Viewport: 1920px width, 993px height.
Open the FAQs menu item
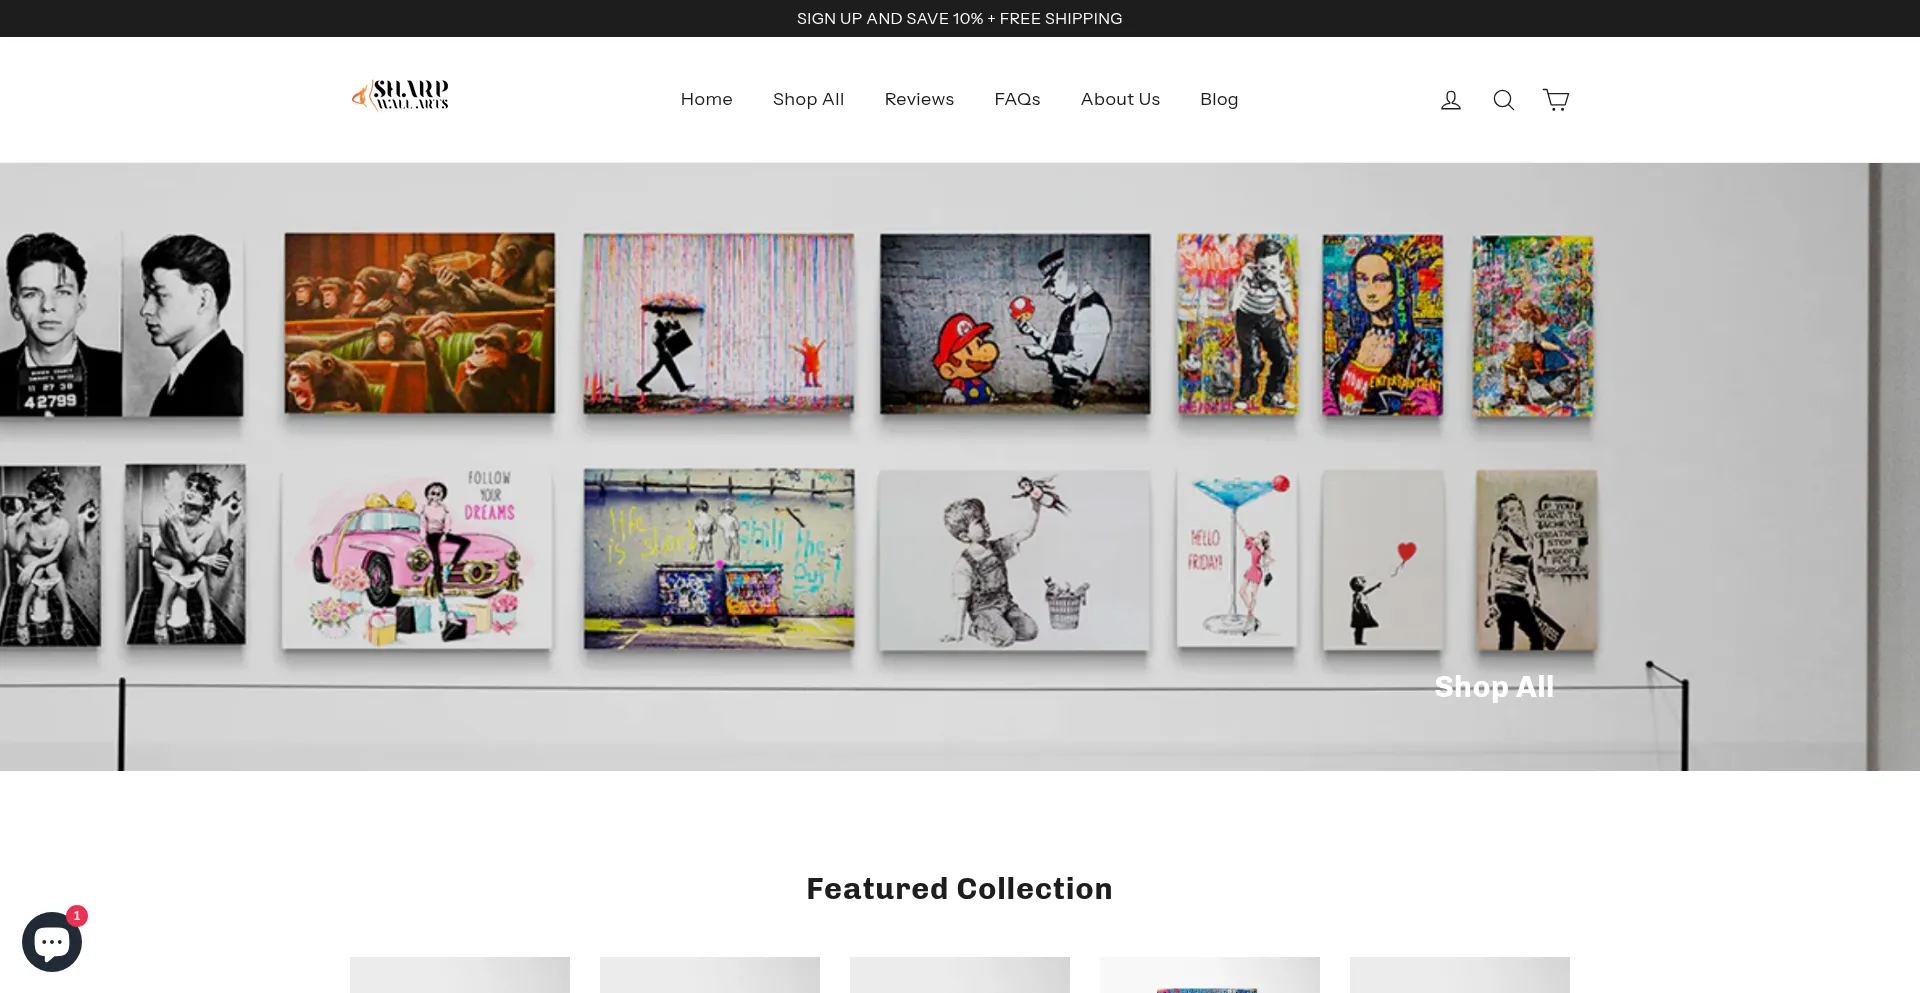point(1017,99)
